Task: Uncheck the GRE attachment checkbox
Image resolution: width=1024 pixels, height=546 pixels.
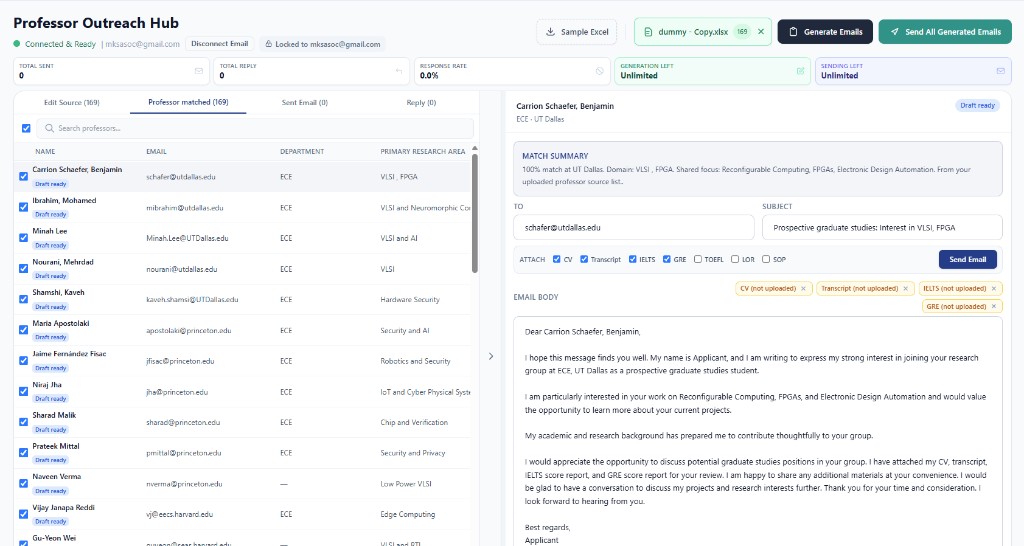Action: pyautogui.click(x=666, y=259)
